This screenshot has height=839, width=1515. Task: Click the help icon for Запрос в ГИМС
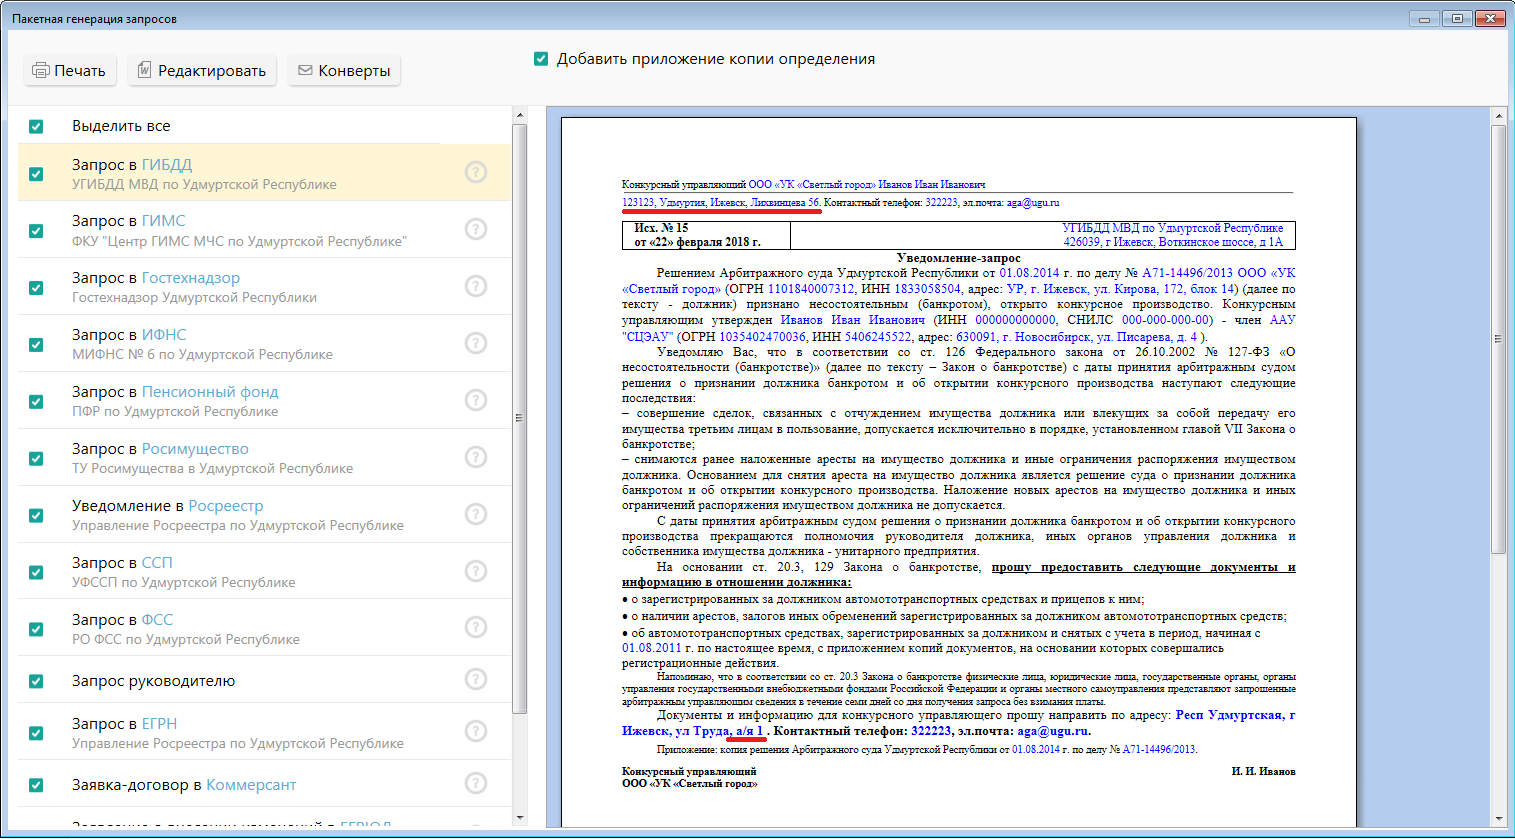pyautogui.click(x=476, y=229)
